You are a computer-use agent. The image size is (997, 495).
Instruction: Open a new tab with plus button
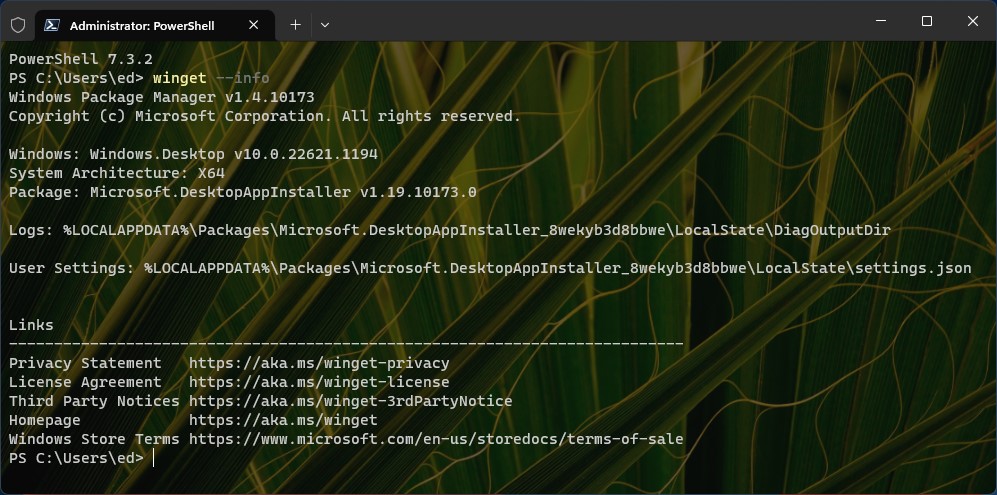coord(295,25)
